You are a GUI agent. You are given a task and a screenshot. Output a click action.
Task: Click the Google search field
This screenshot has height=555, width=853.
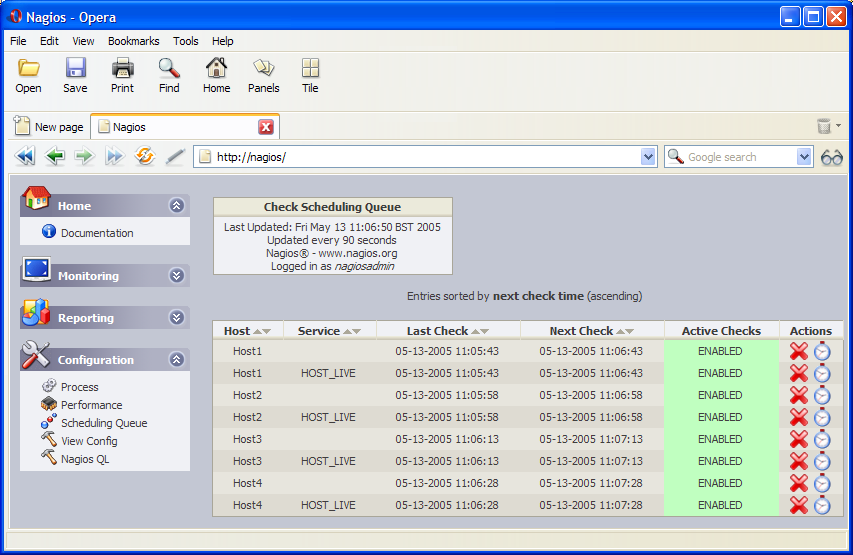point(732,157)
